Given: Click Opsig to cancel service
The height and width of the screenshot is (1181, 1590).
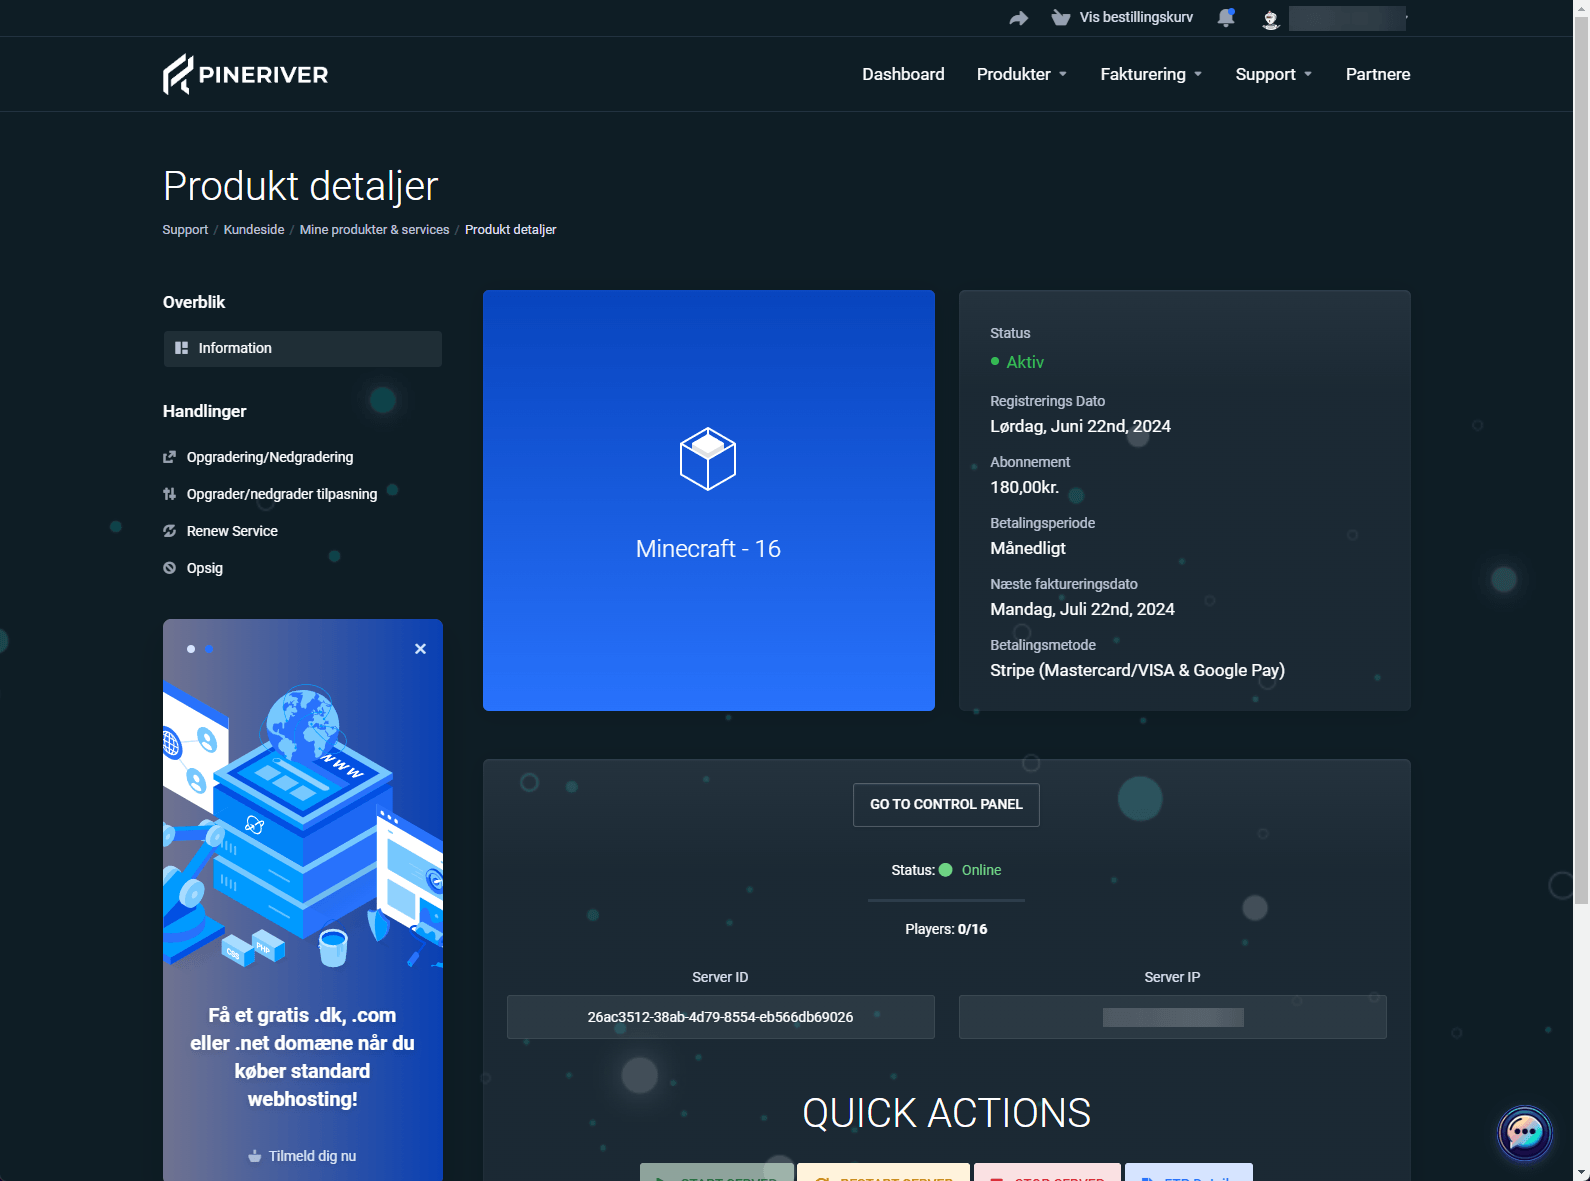Looking at the screenshot, I should click(205, 568).
